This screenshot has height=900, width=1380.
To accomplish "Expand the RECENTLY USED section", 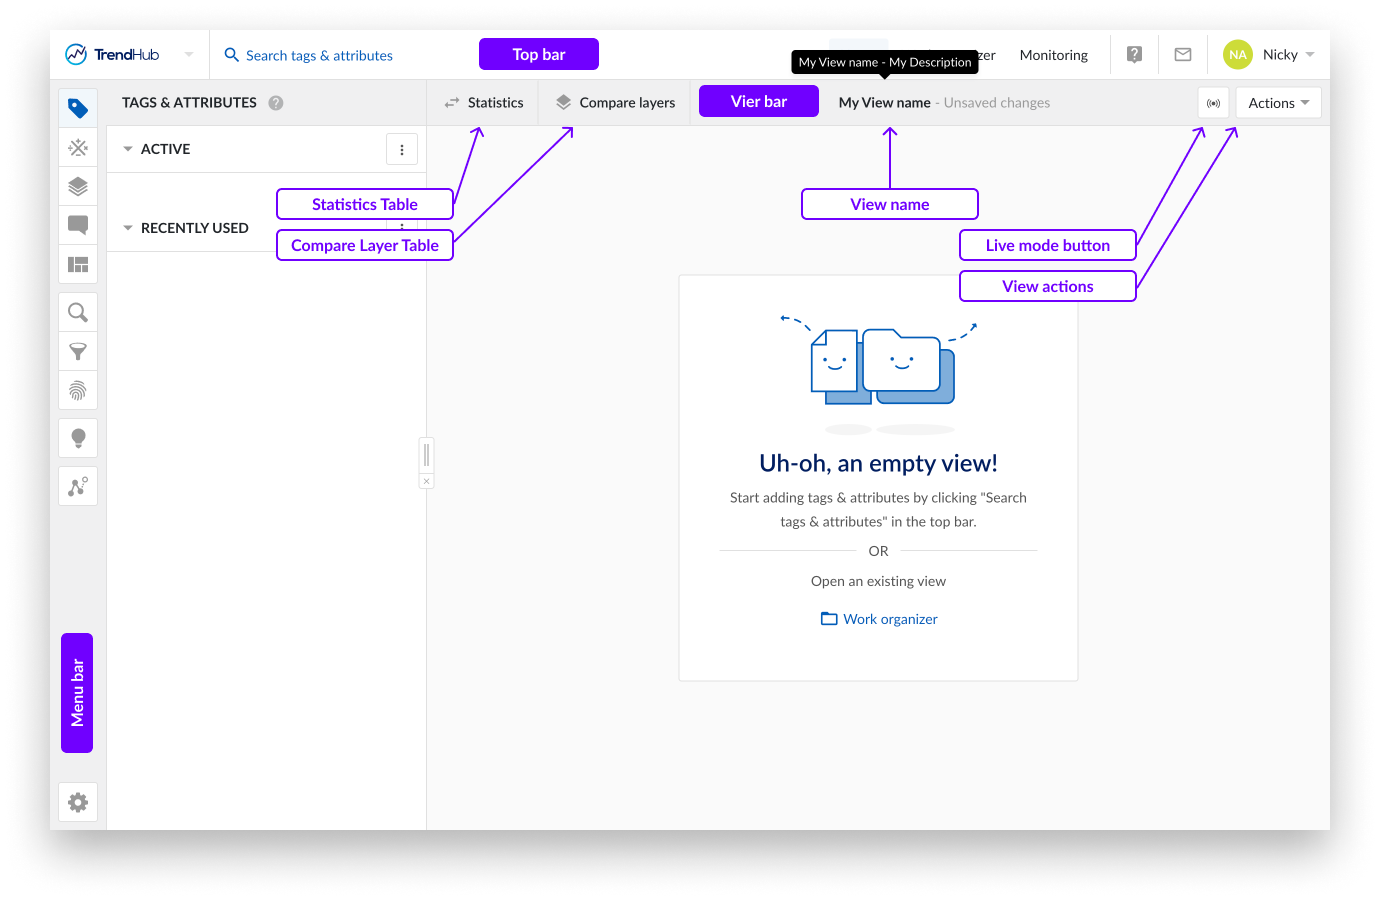I will pyautogui.click(x=127, y=227).
